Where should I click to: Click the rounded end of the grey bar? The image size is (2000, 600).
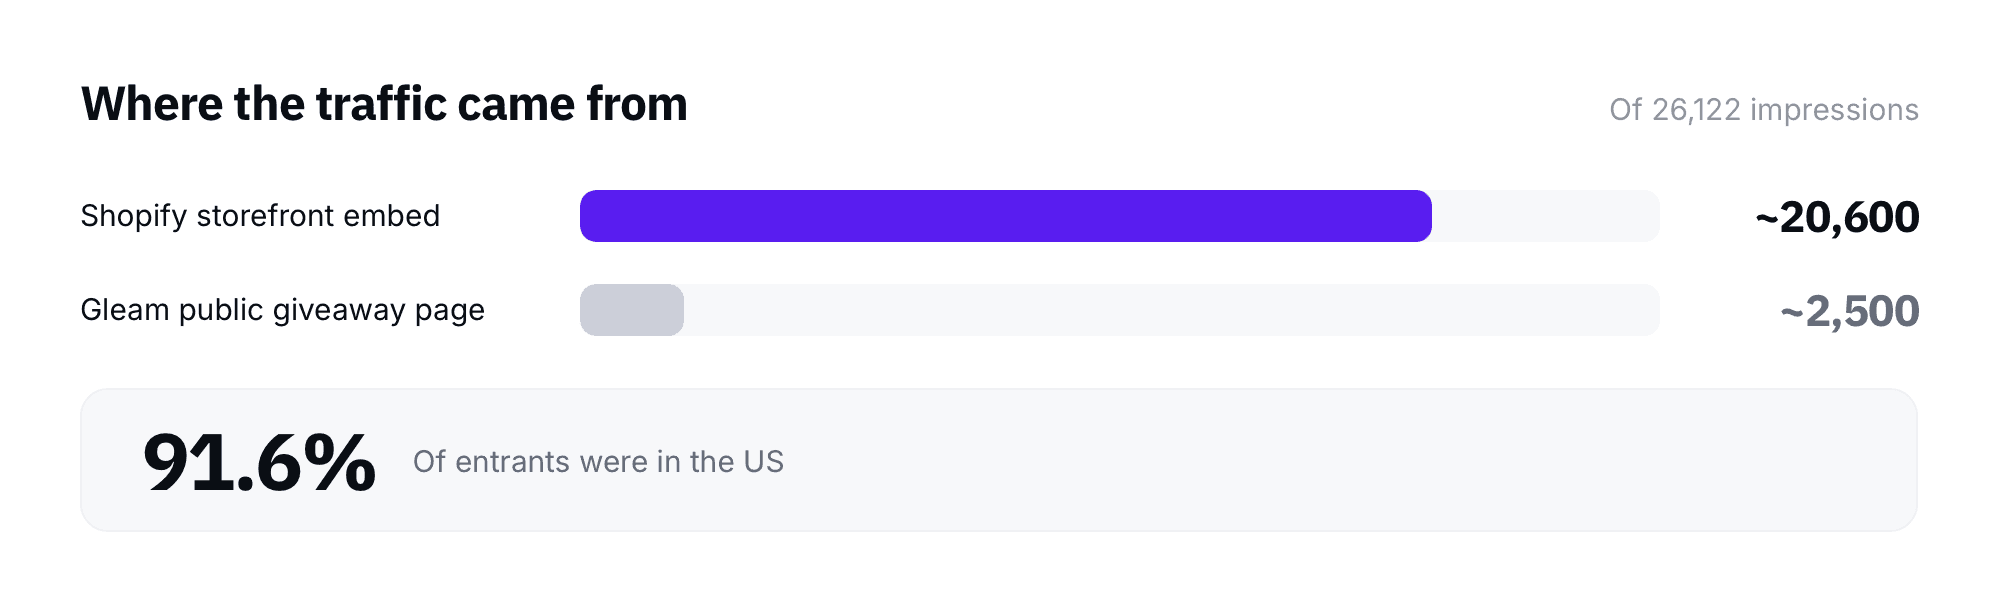(x=673, y=310)
